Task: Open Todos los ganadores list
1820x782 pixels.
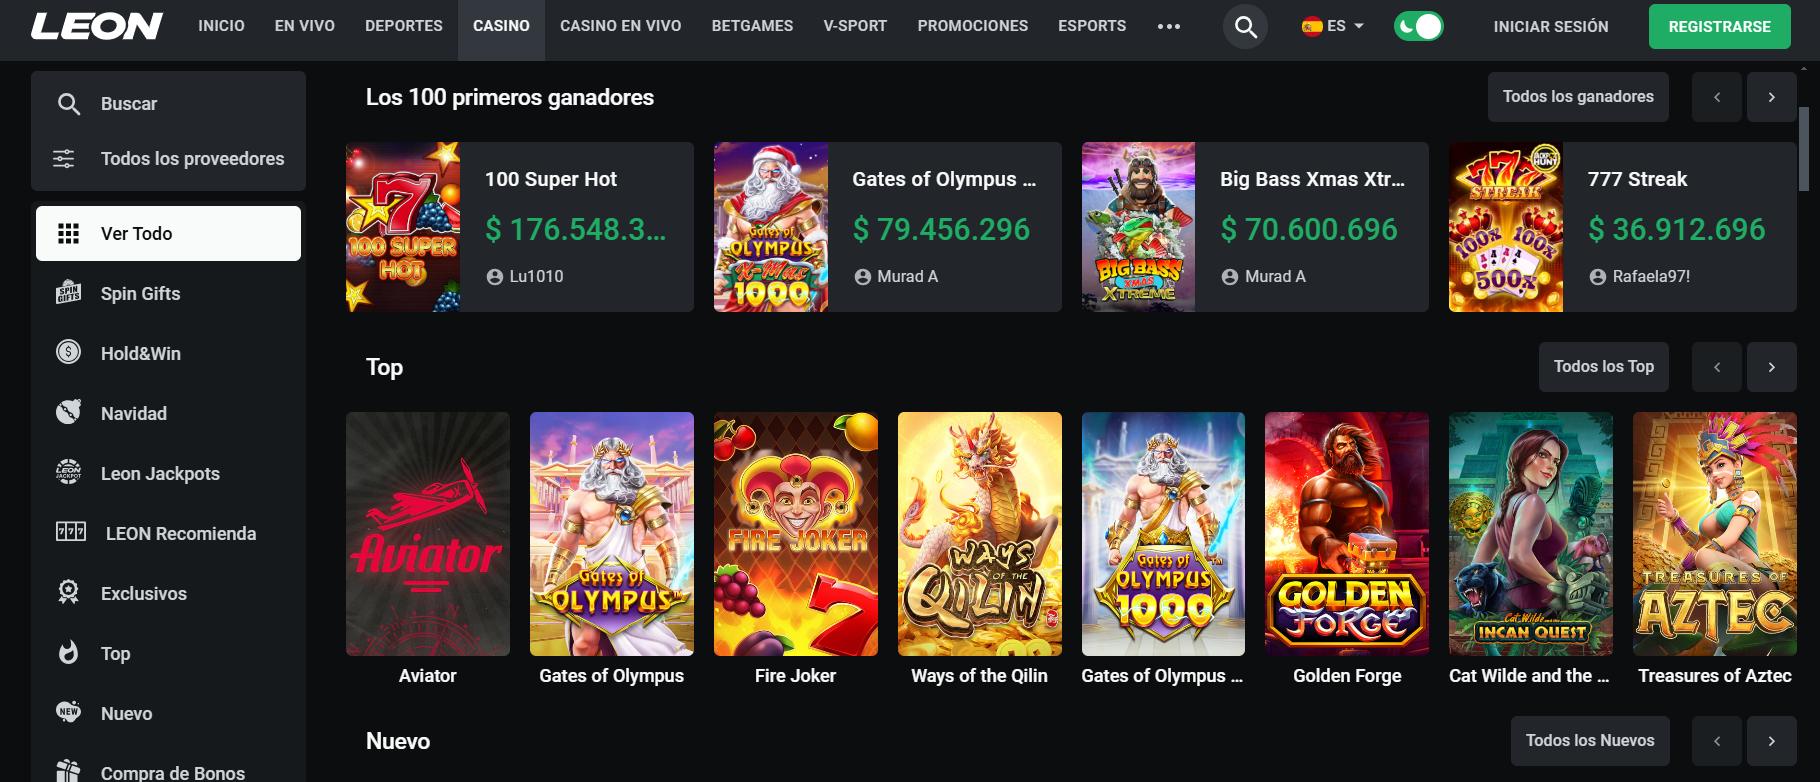Action: click(1577, 97)
